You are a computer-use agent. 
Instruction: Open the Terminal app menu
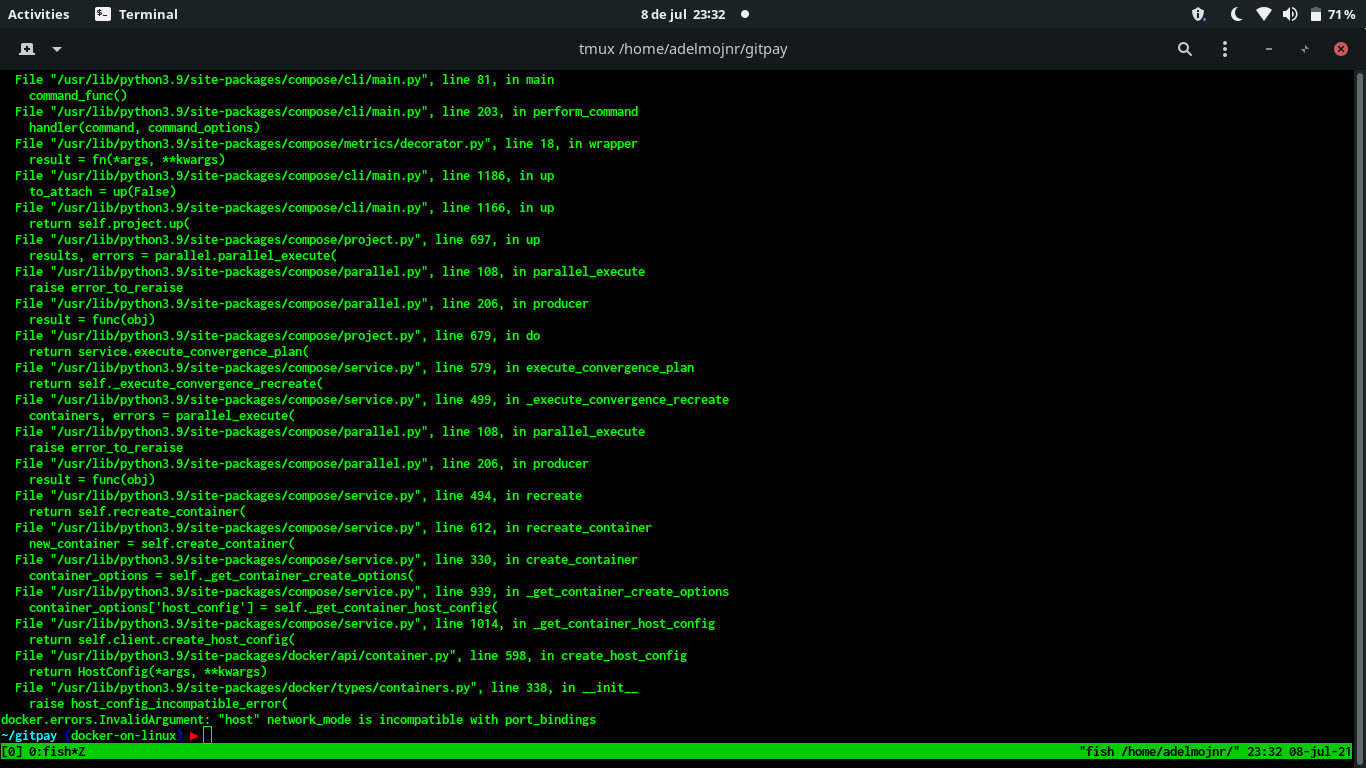click(x=136, y=14)
